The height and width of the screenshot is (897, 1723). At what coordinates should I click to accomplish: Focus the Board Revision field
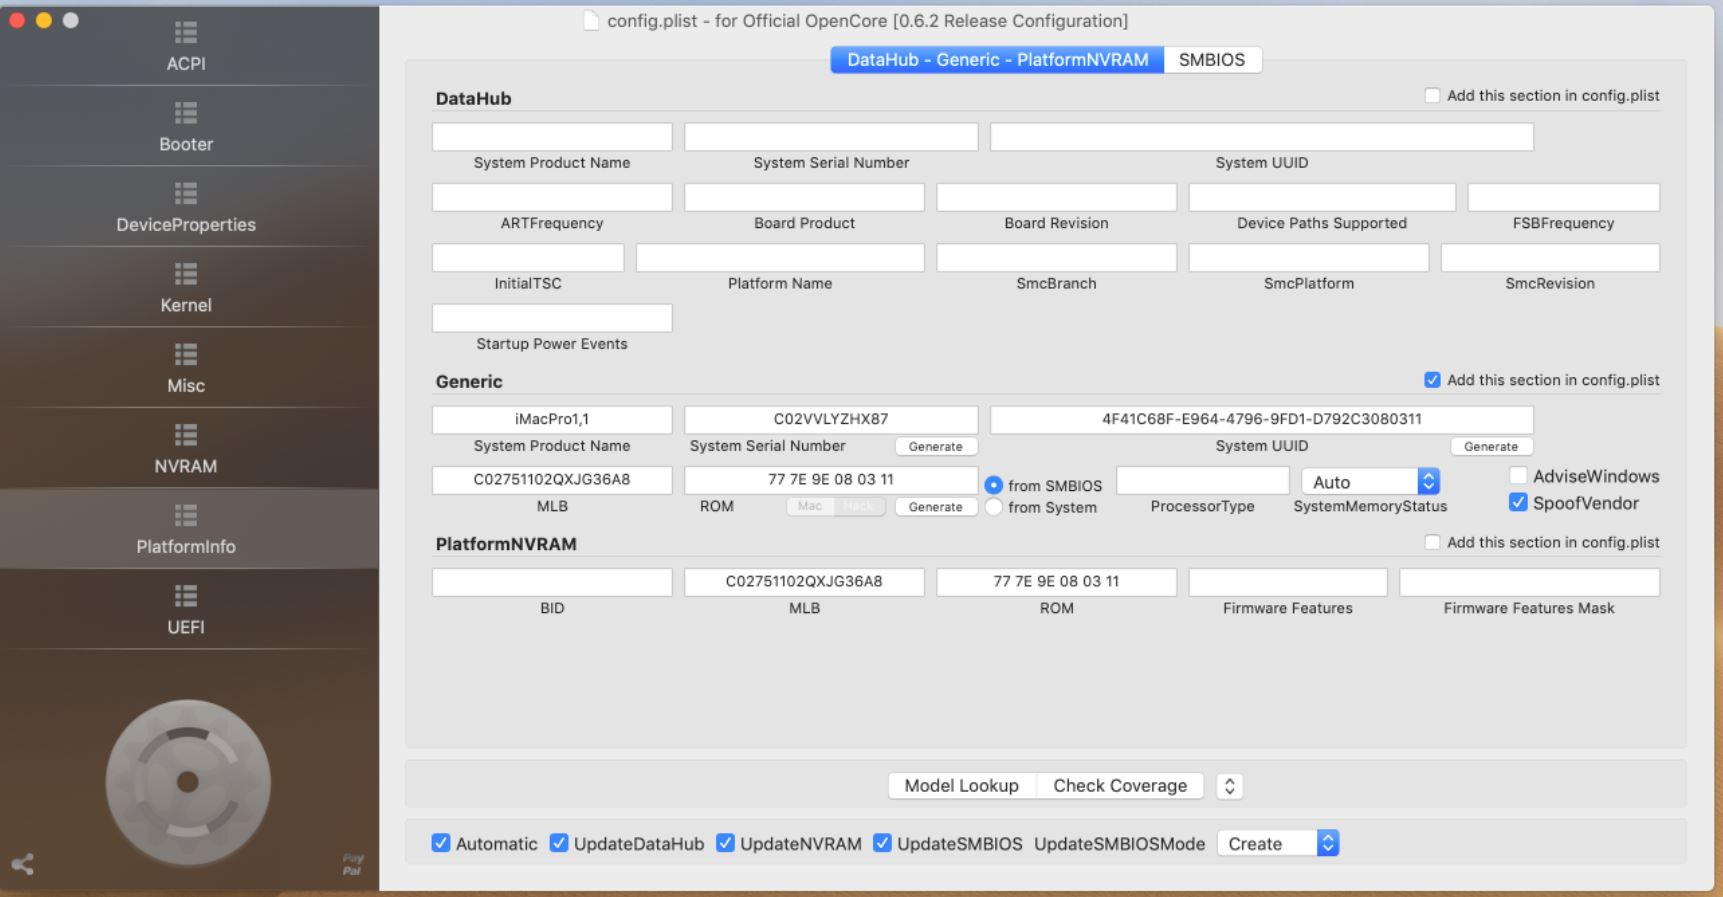click(1057, 197)
